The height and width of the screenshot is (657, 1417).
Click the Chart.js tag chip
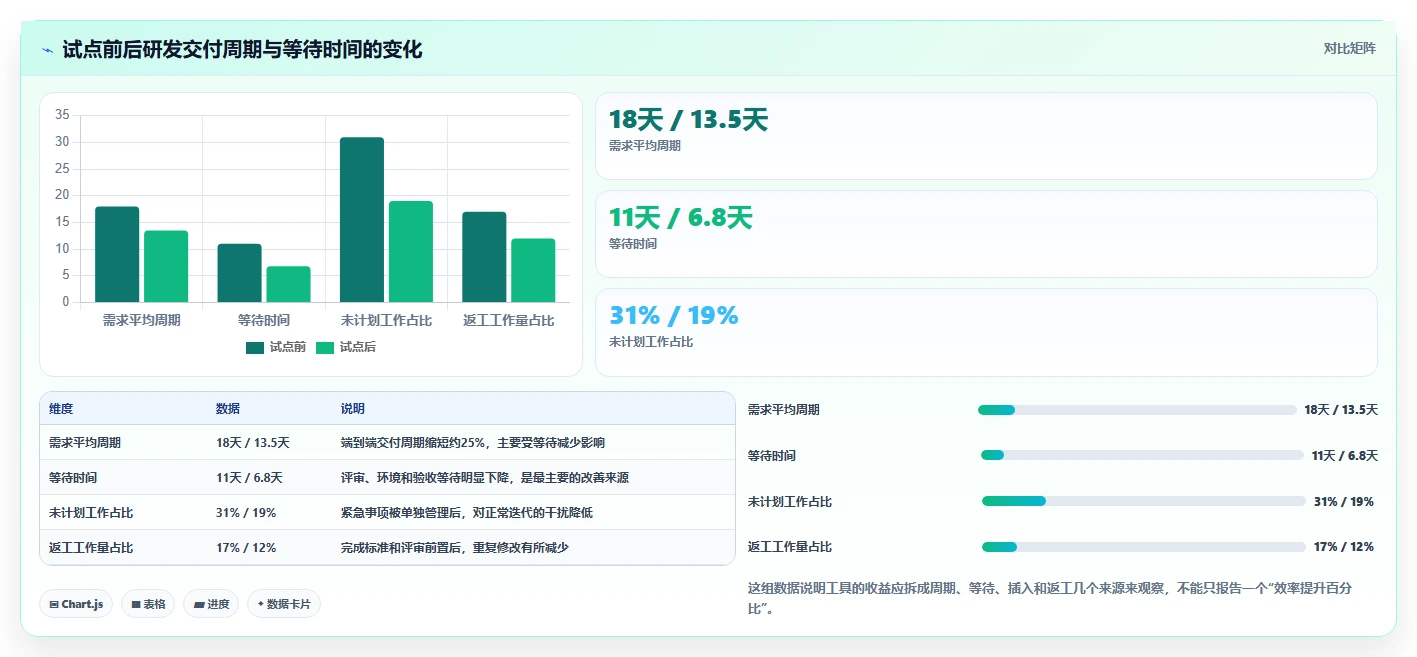coord(76,604)
